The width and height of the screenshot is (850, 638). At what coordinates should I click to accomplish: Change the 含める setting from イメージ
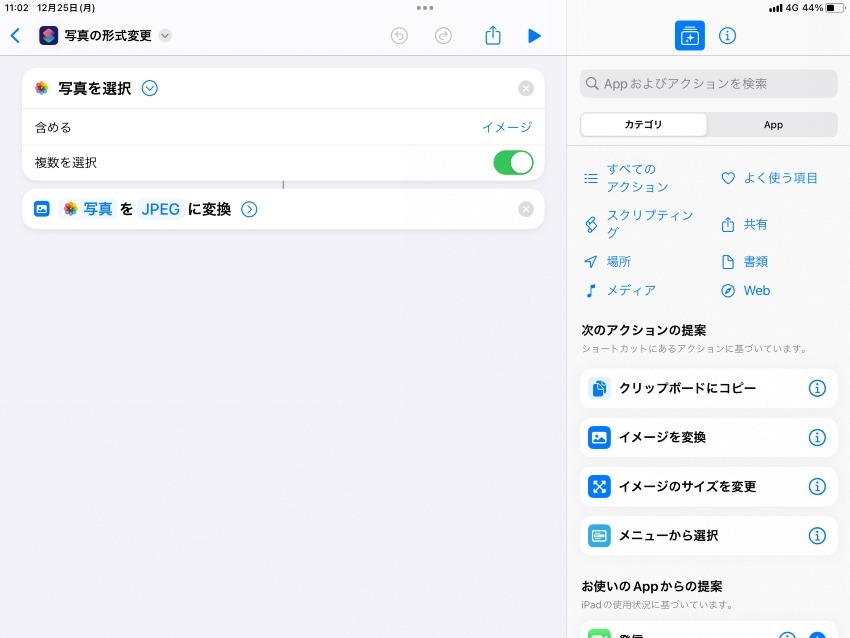click(x=508, y=127)
